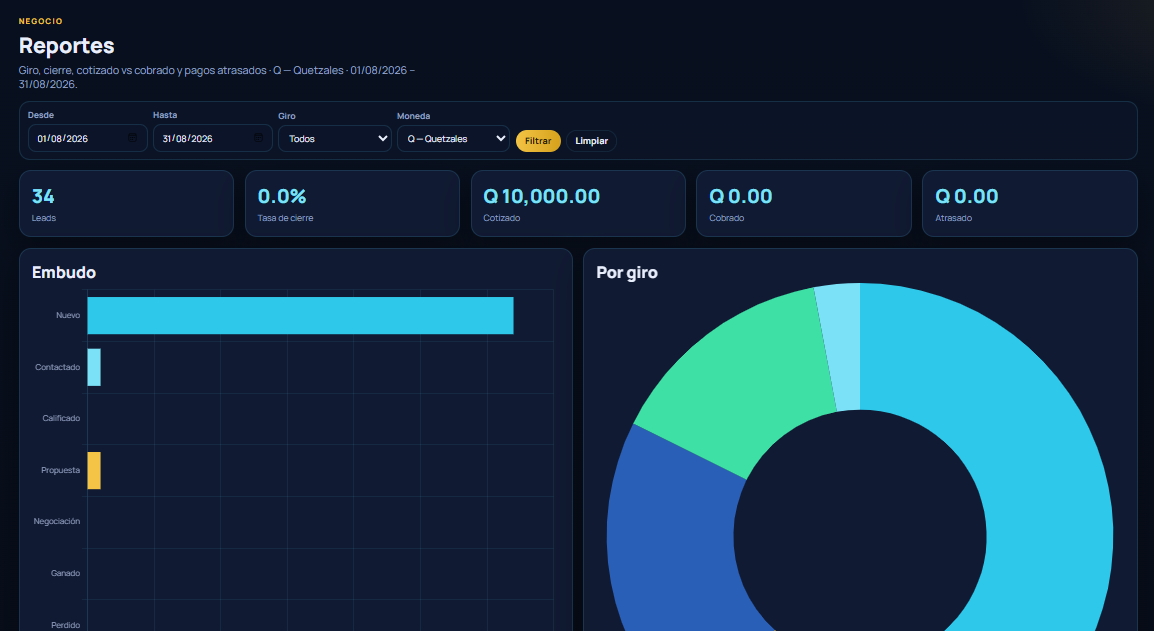The width and height of the screenshot is (1154, 631).
Task: Click the report subtitle description text
Action: [217, 77]
